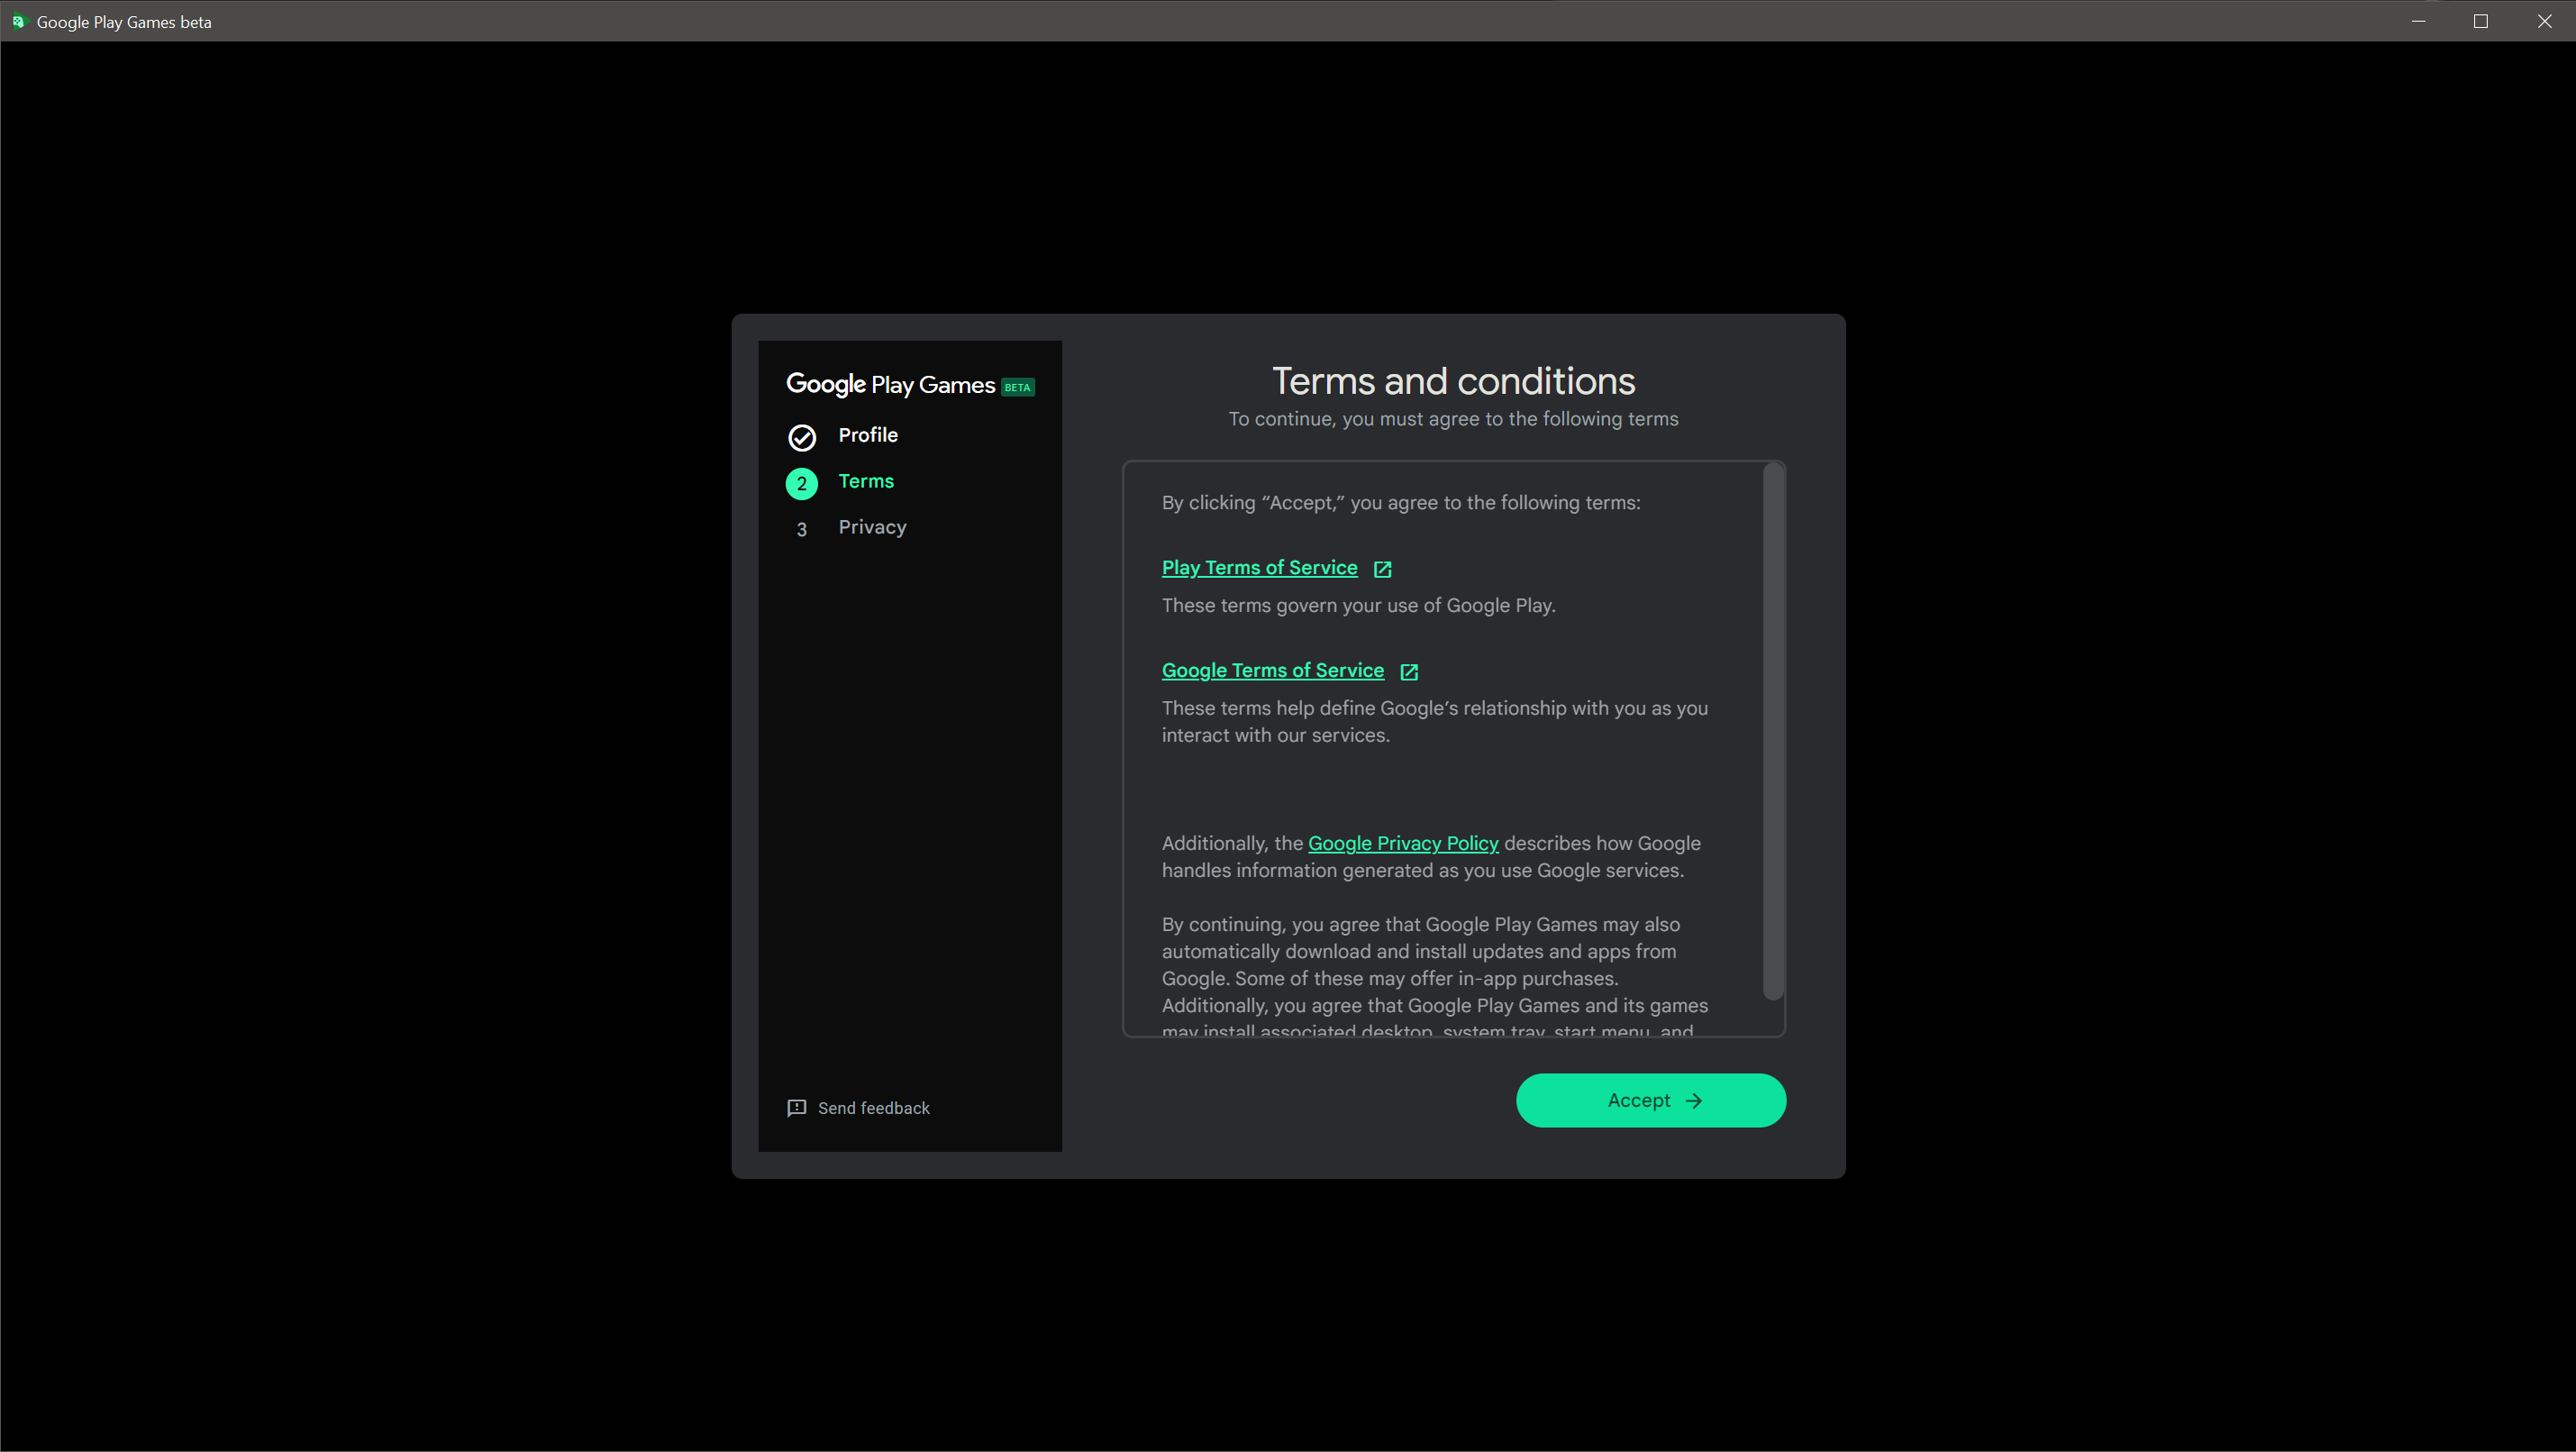Click the Accept button
This screenshot has height=1452, width=2576.
pyautogui.click(x=1650, y=1100)
